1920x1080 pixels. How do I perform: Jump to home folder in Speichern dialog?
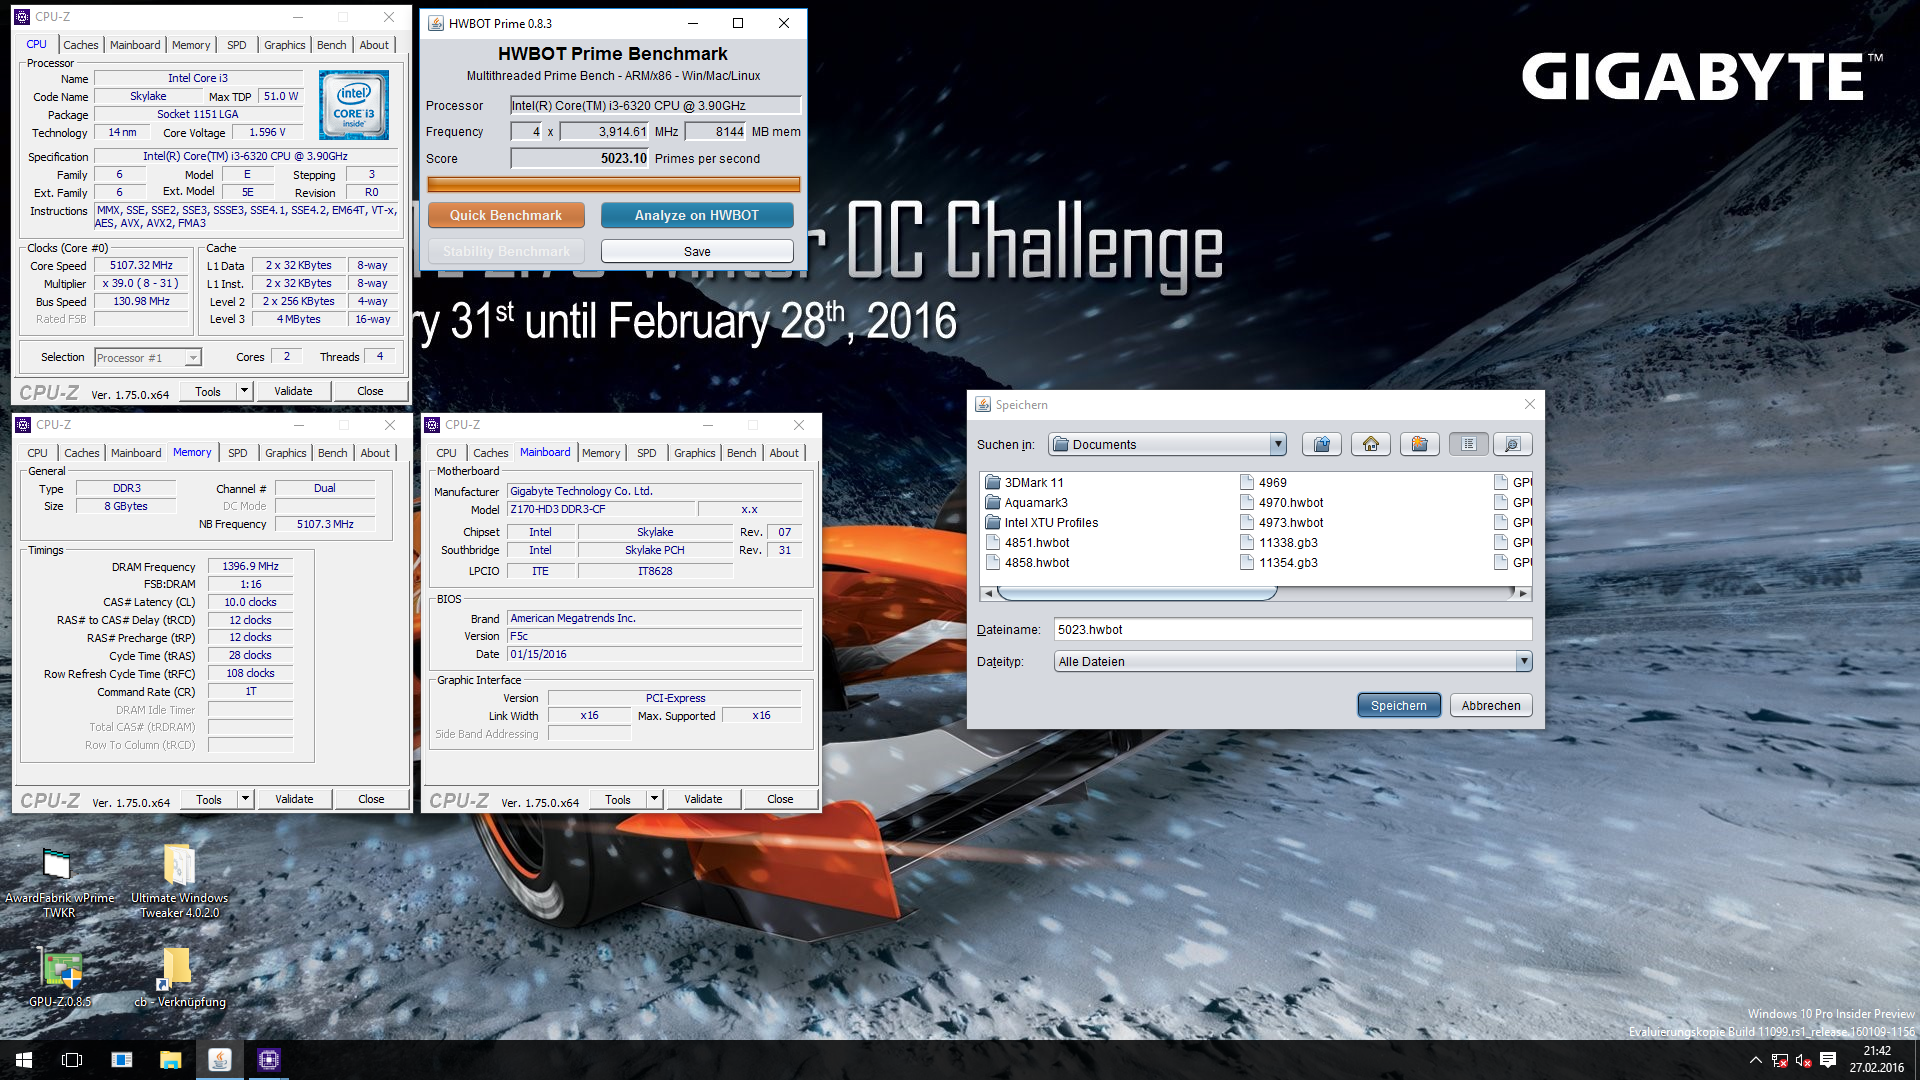click(x=1371, y=444)
